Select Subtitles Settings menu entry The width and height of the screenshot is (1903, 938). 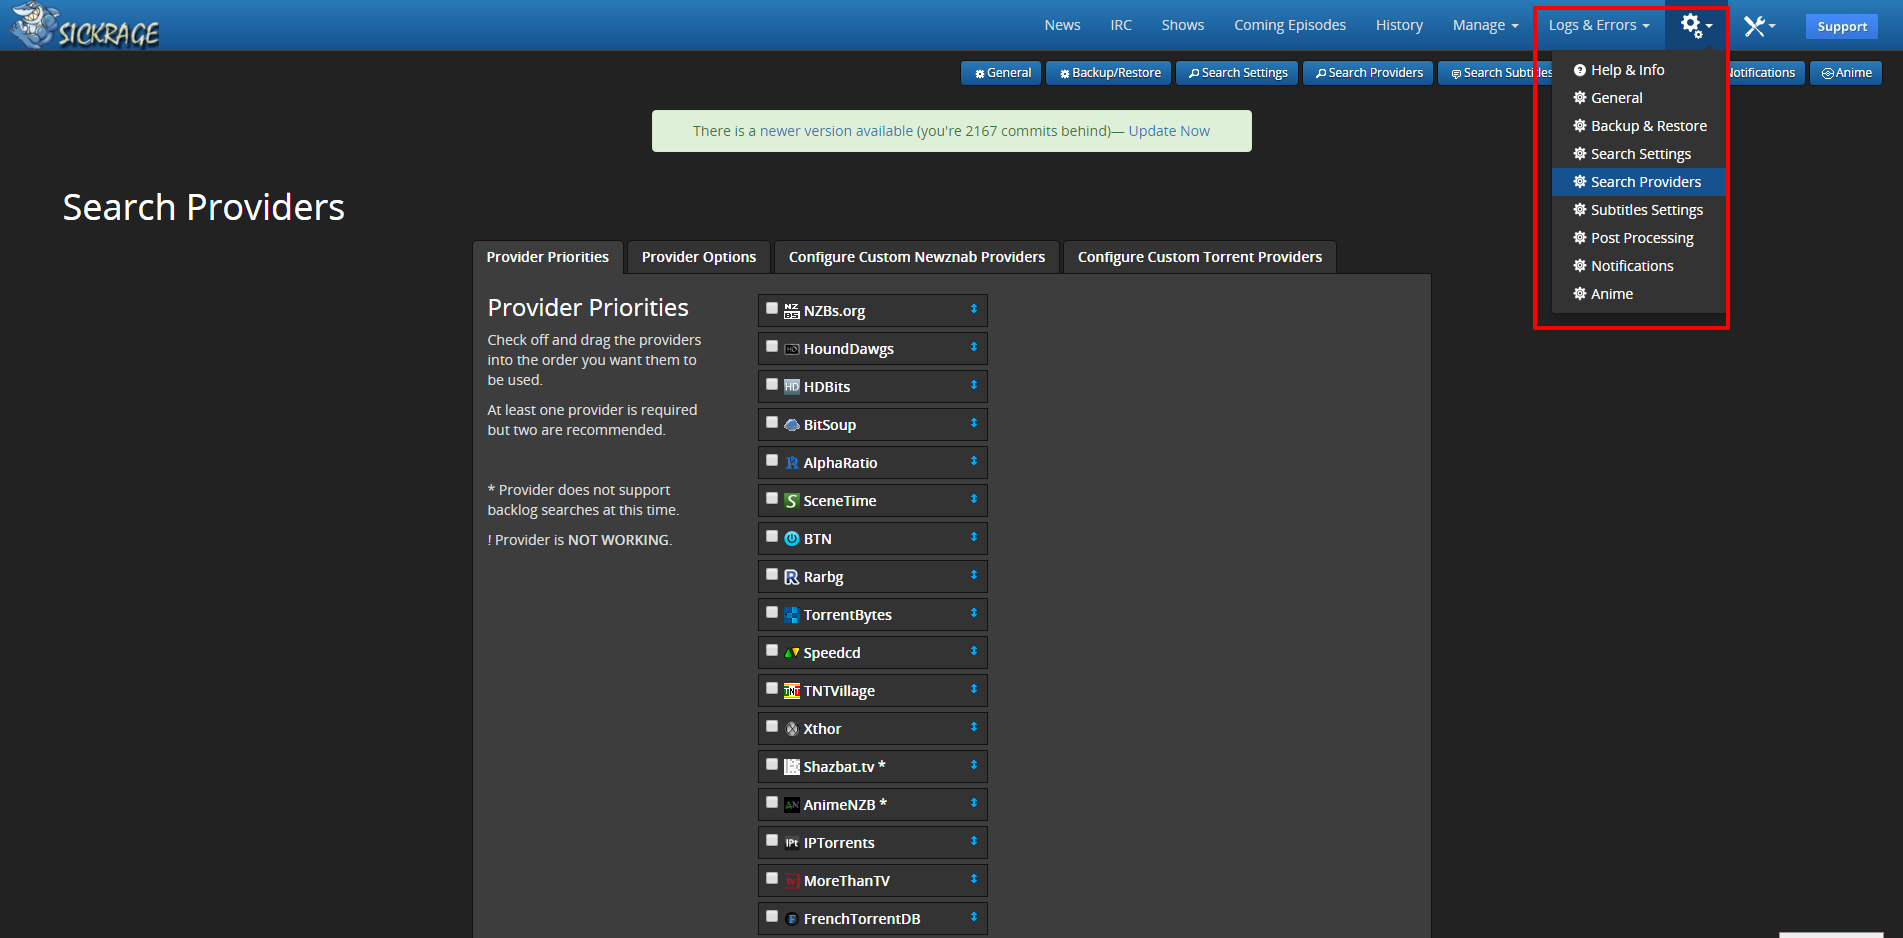(1638, 210)
